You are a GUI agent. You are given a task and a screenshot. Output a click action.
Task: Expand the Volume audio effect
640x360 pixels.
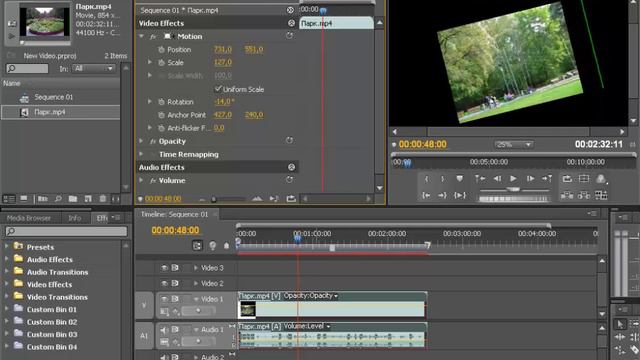coord(142,180)
